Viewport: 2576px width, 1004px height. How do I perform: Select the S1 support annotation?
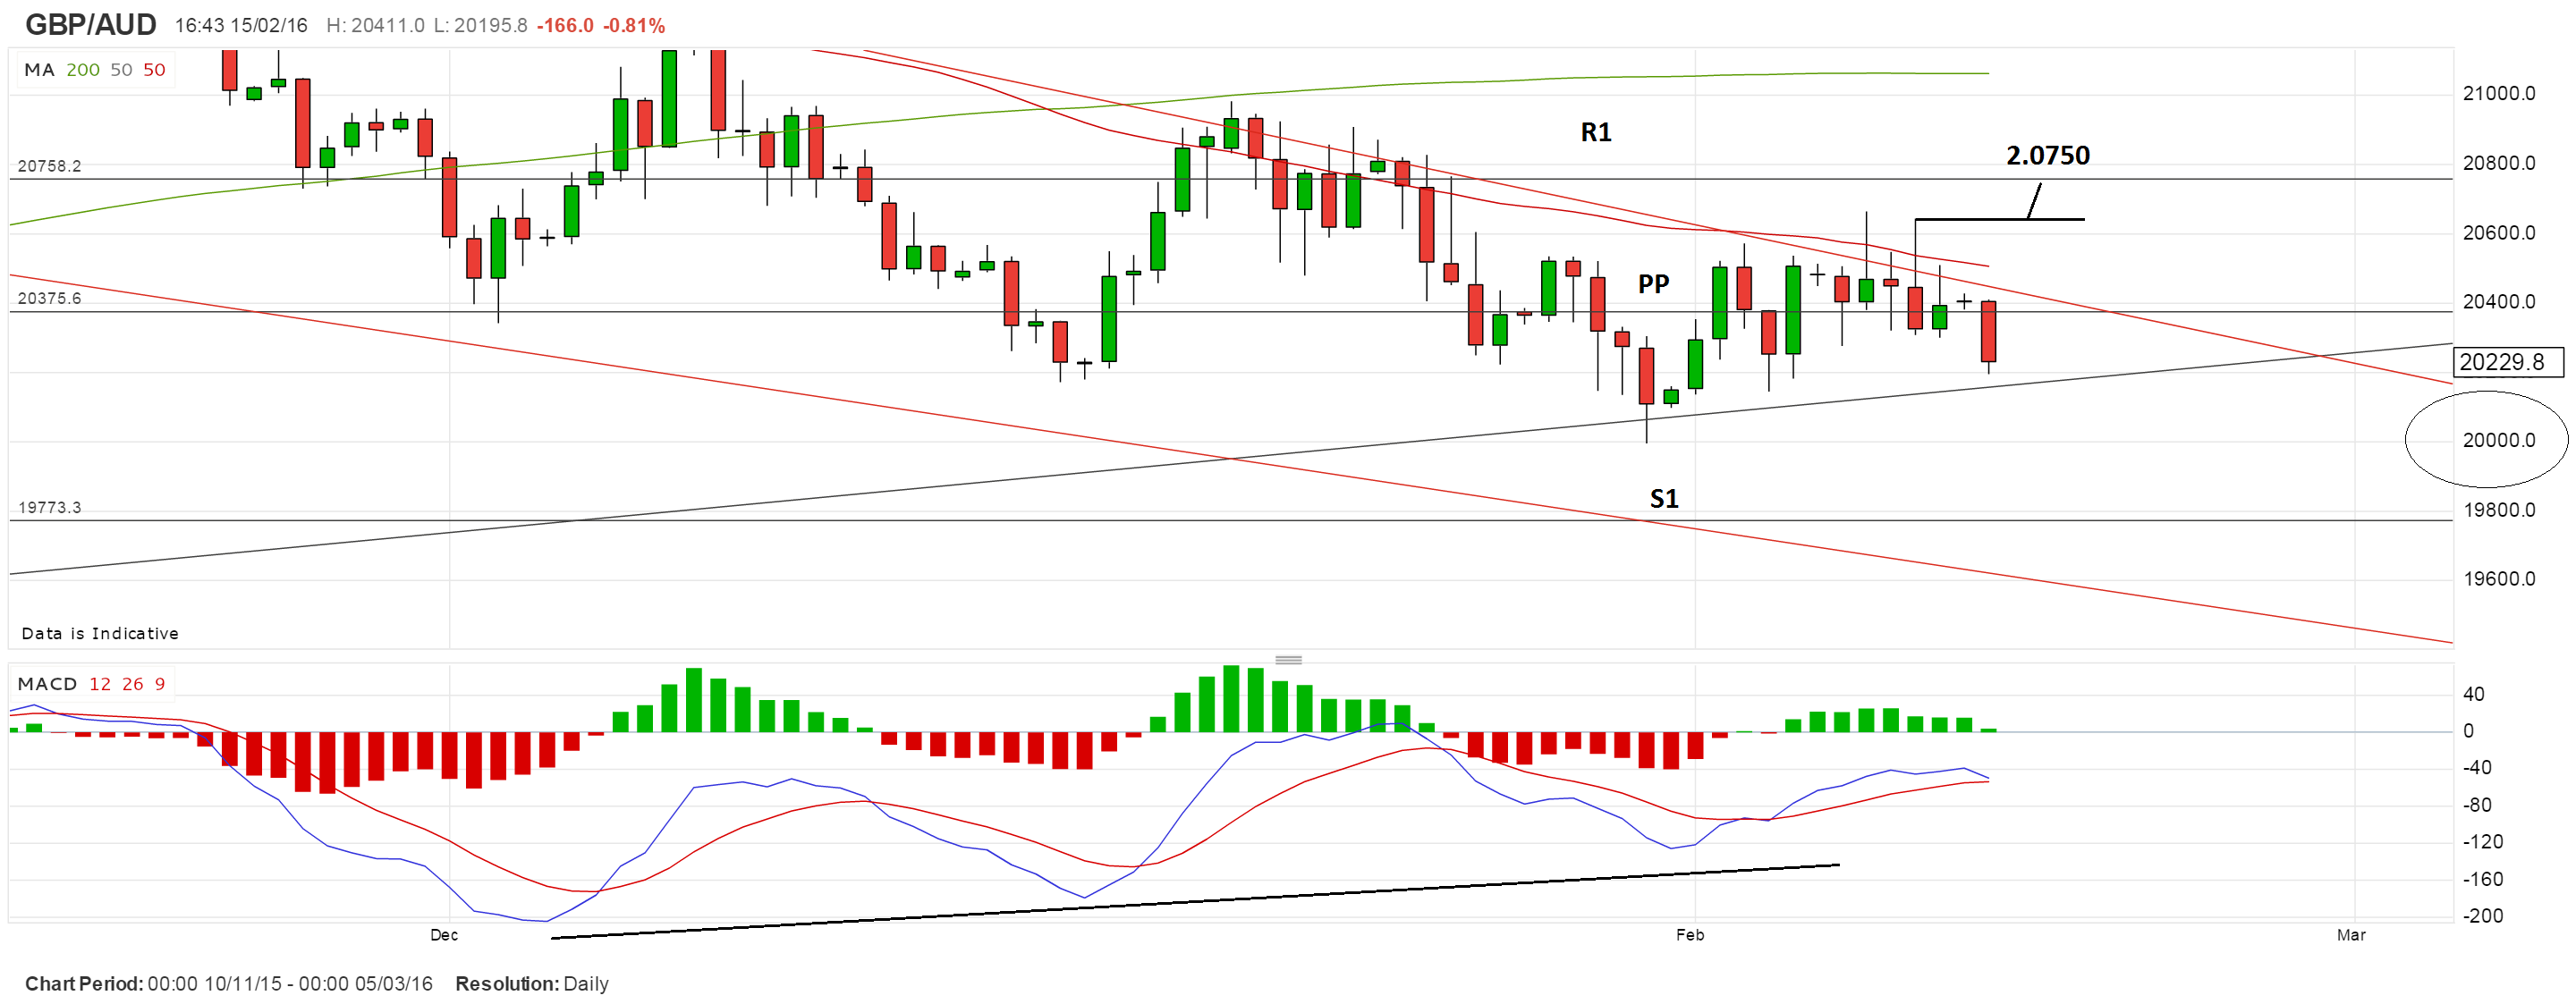tap(1663, 498)
